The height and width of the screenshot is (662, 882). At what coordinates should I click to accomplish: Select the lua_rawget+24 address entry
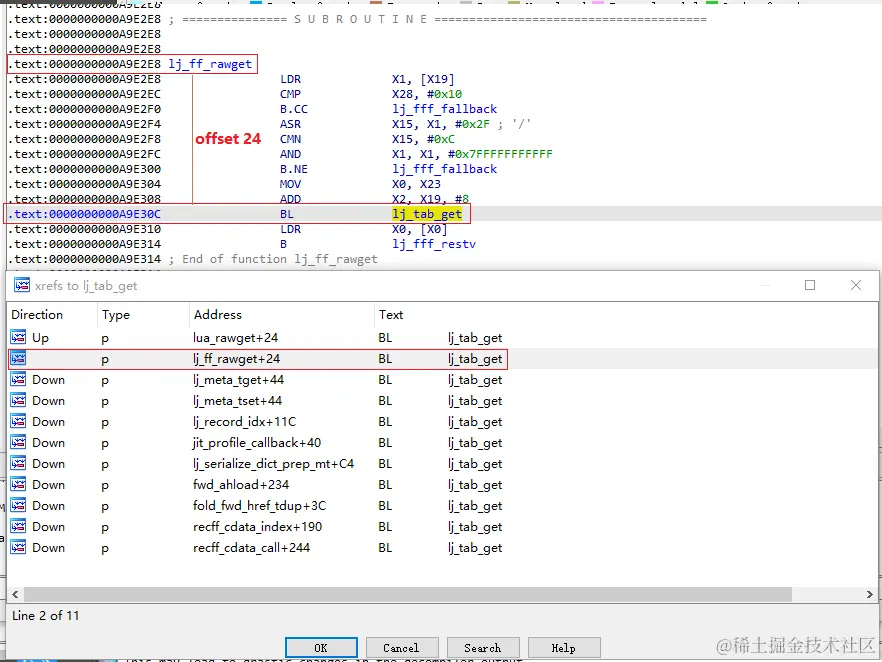(x=235, y=337)
